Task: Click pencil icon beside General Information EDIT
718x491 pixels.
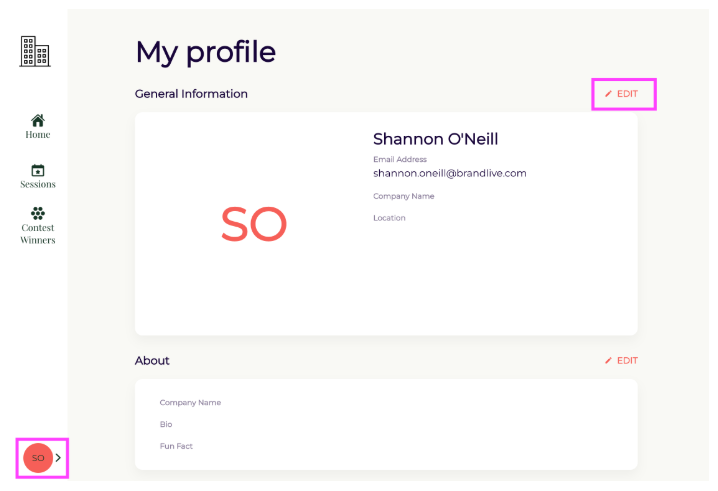Action: pos(608,94)
